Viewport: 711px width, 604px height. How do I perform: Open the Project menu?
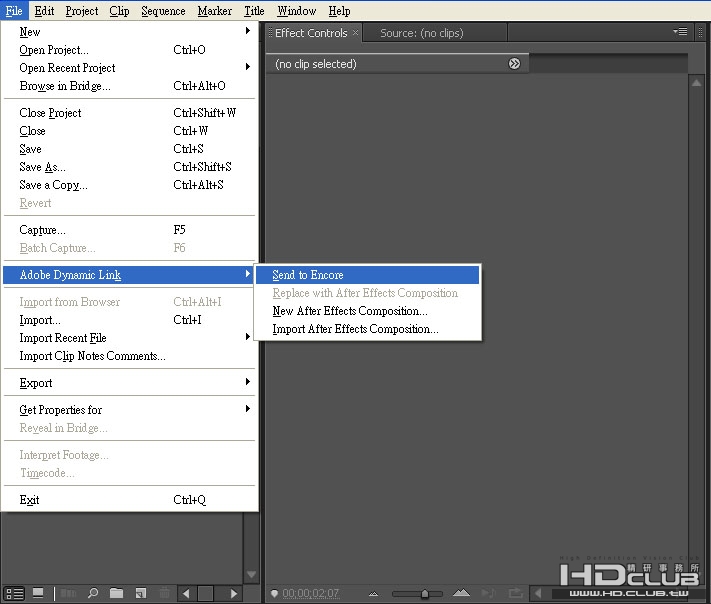point(82,11)
